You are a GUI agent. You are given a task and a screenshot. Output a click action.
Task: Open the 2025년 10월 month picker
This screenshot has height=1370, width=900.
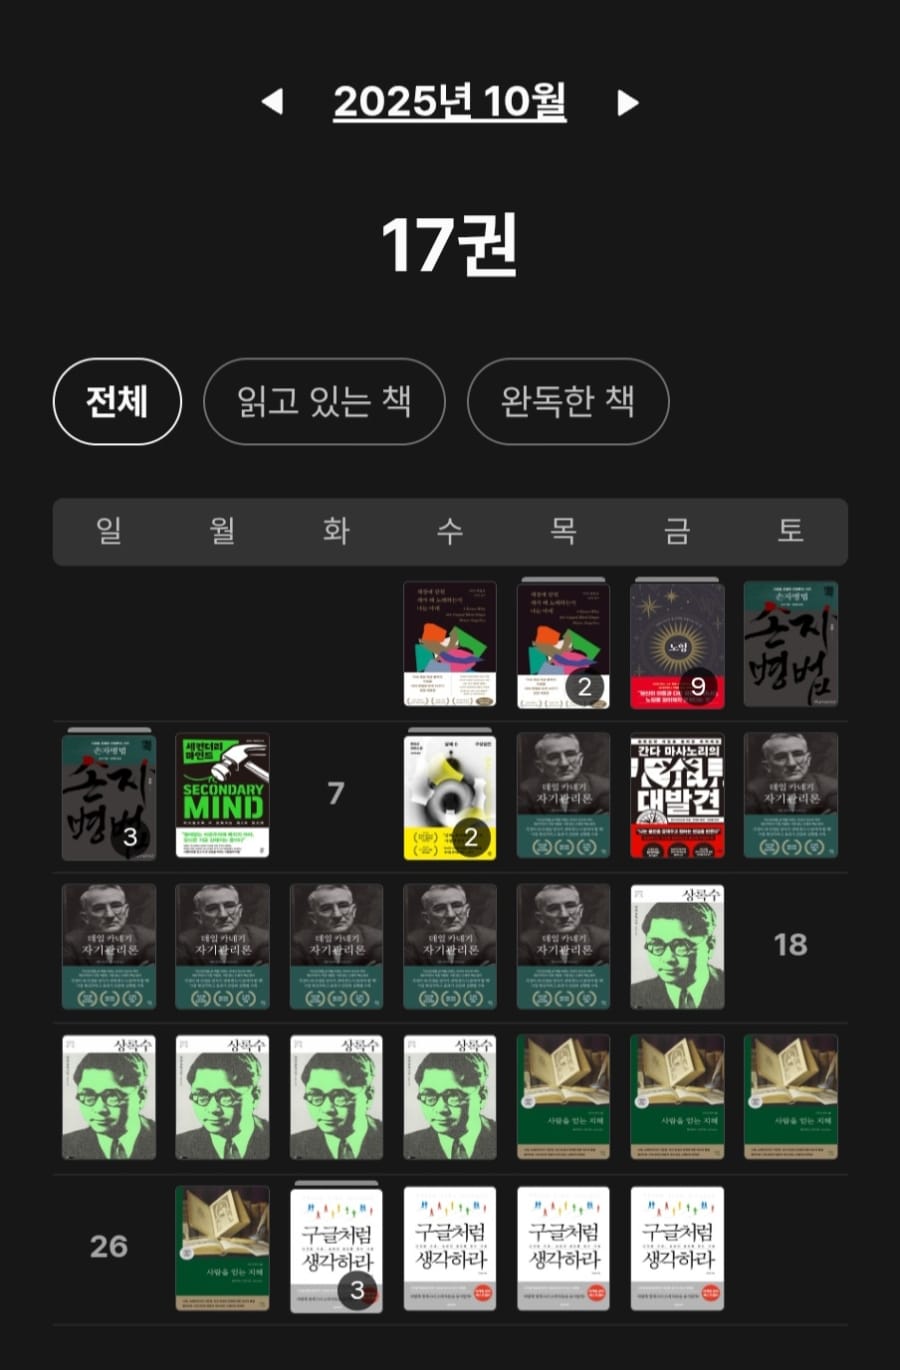pyautogui.click(x=450, y=102)
